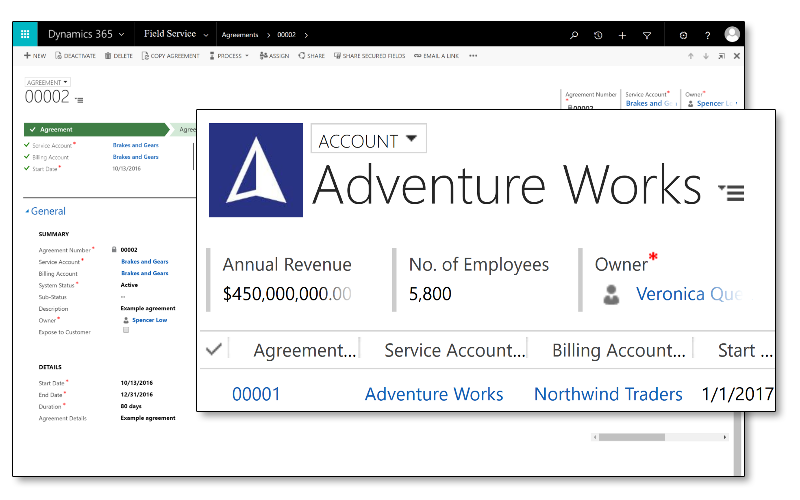This screenshot has width=800, height=500.
Task: Click the horizontal scrollbar thumb
Action: coord(632,437)
